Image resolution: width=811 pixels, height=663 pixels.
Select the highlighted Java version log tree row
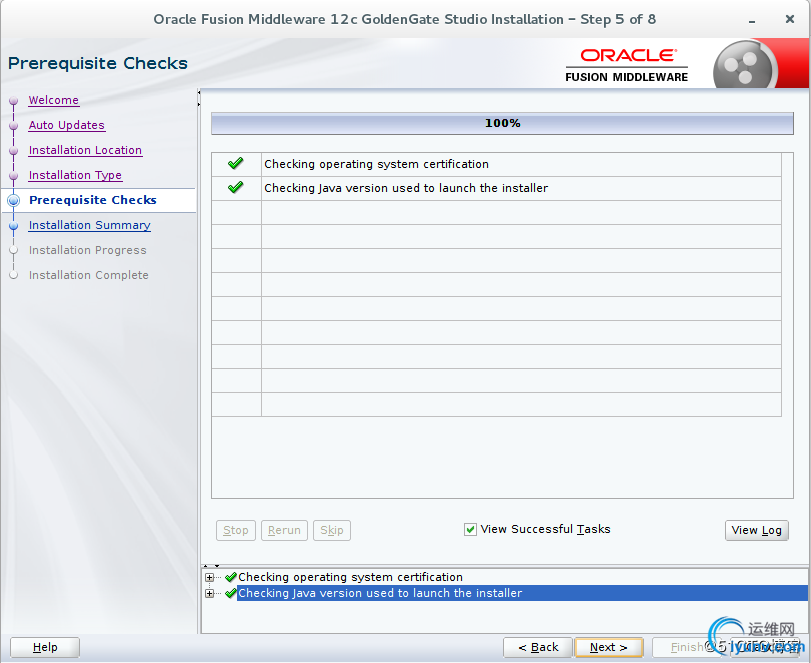522,593
